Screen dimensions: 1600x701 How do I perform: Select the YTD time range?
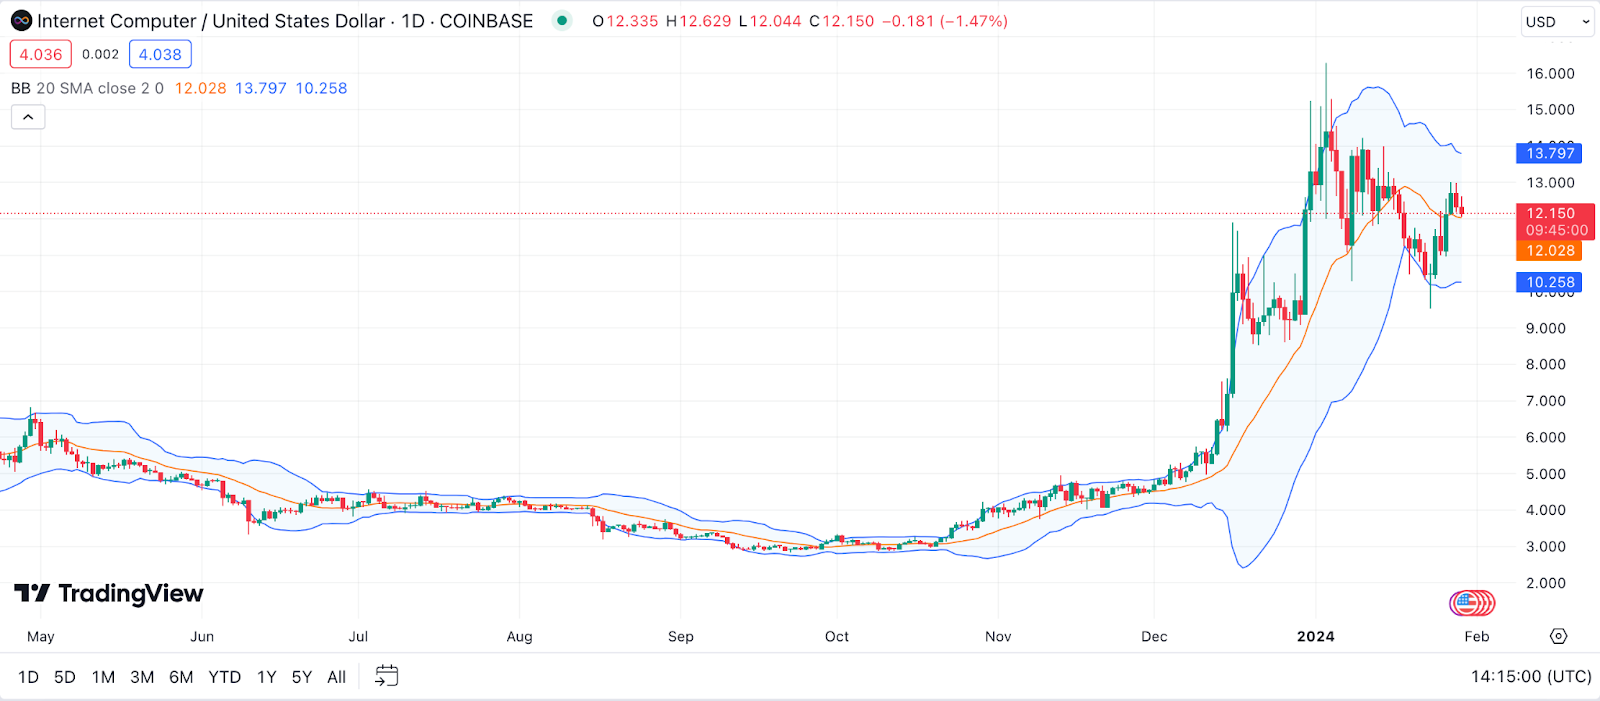pyautogui.click(x=225, y=677)
